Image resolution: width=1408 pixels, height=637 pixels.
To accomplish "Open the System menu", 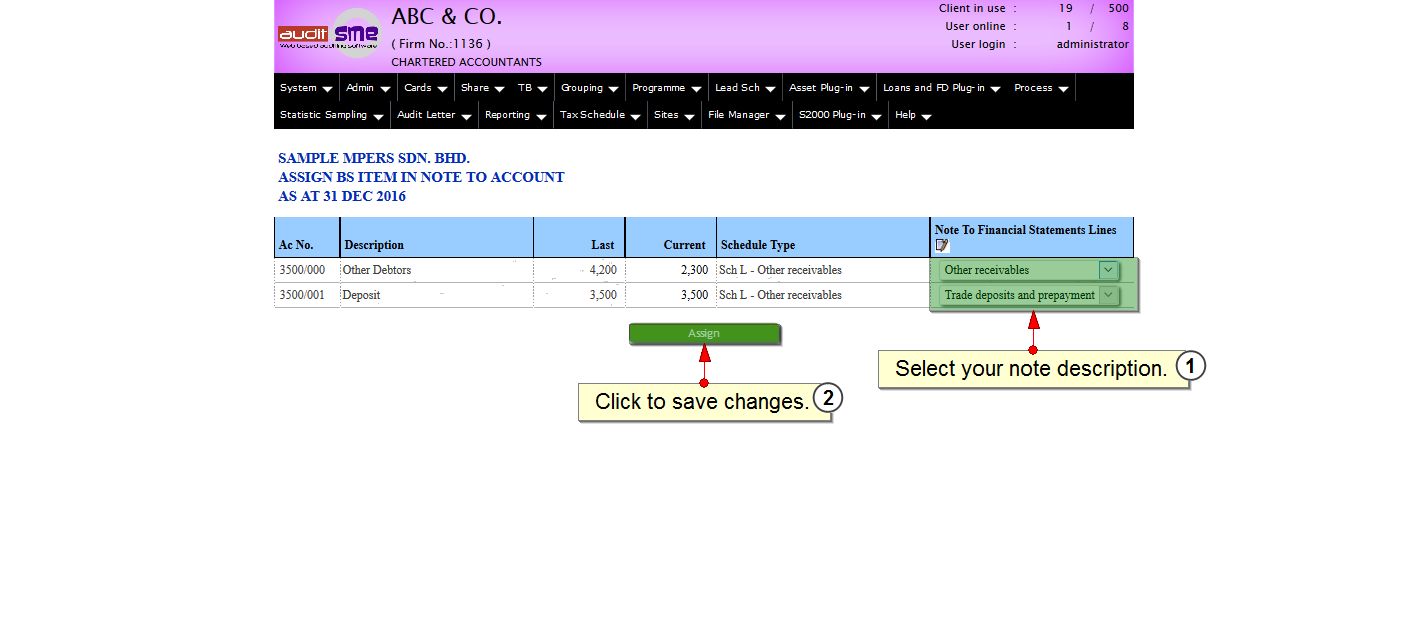I will coord(306,88).
